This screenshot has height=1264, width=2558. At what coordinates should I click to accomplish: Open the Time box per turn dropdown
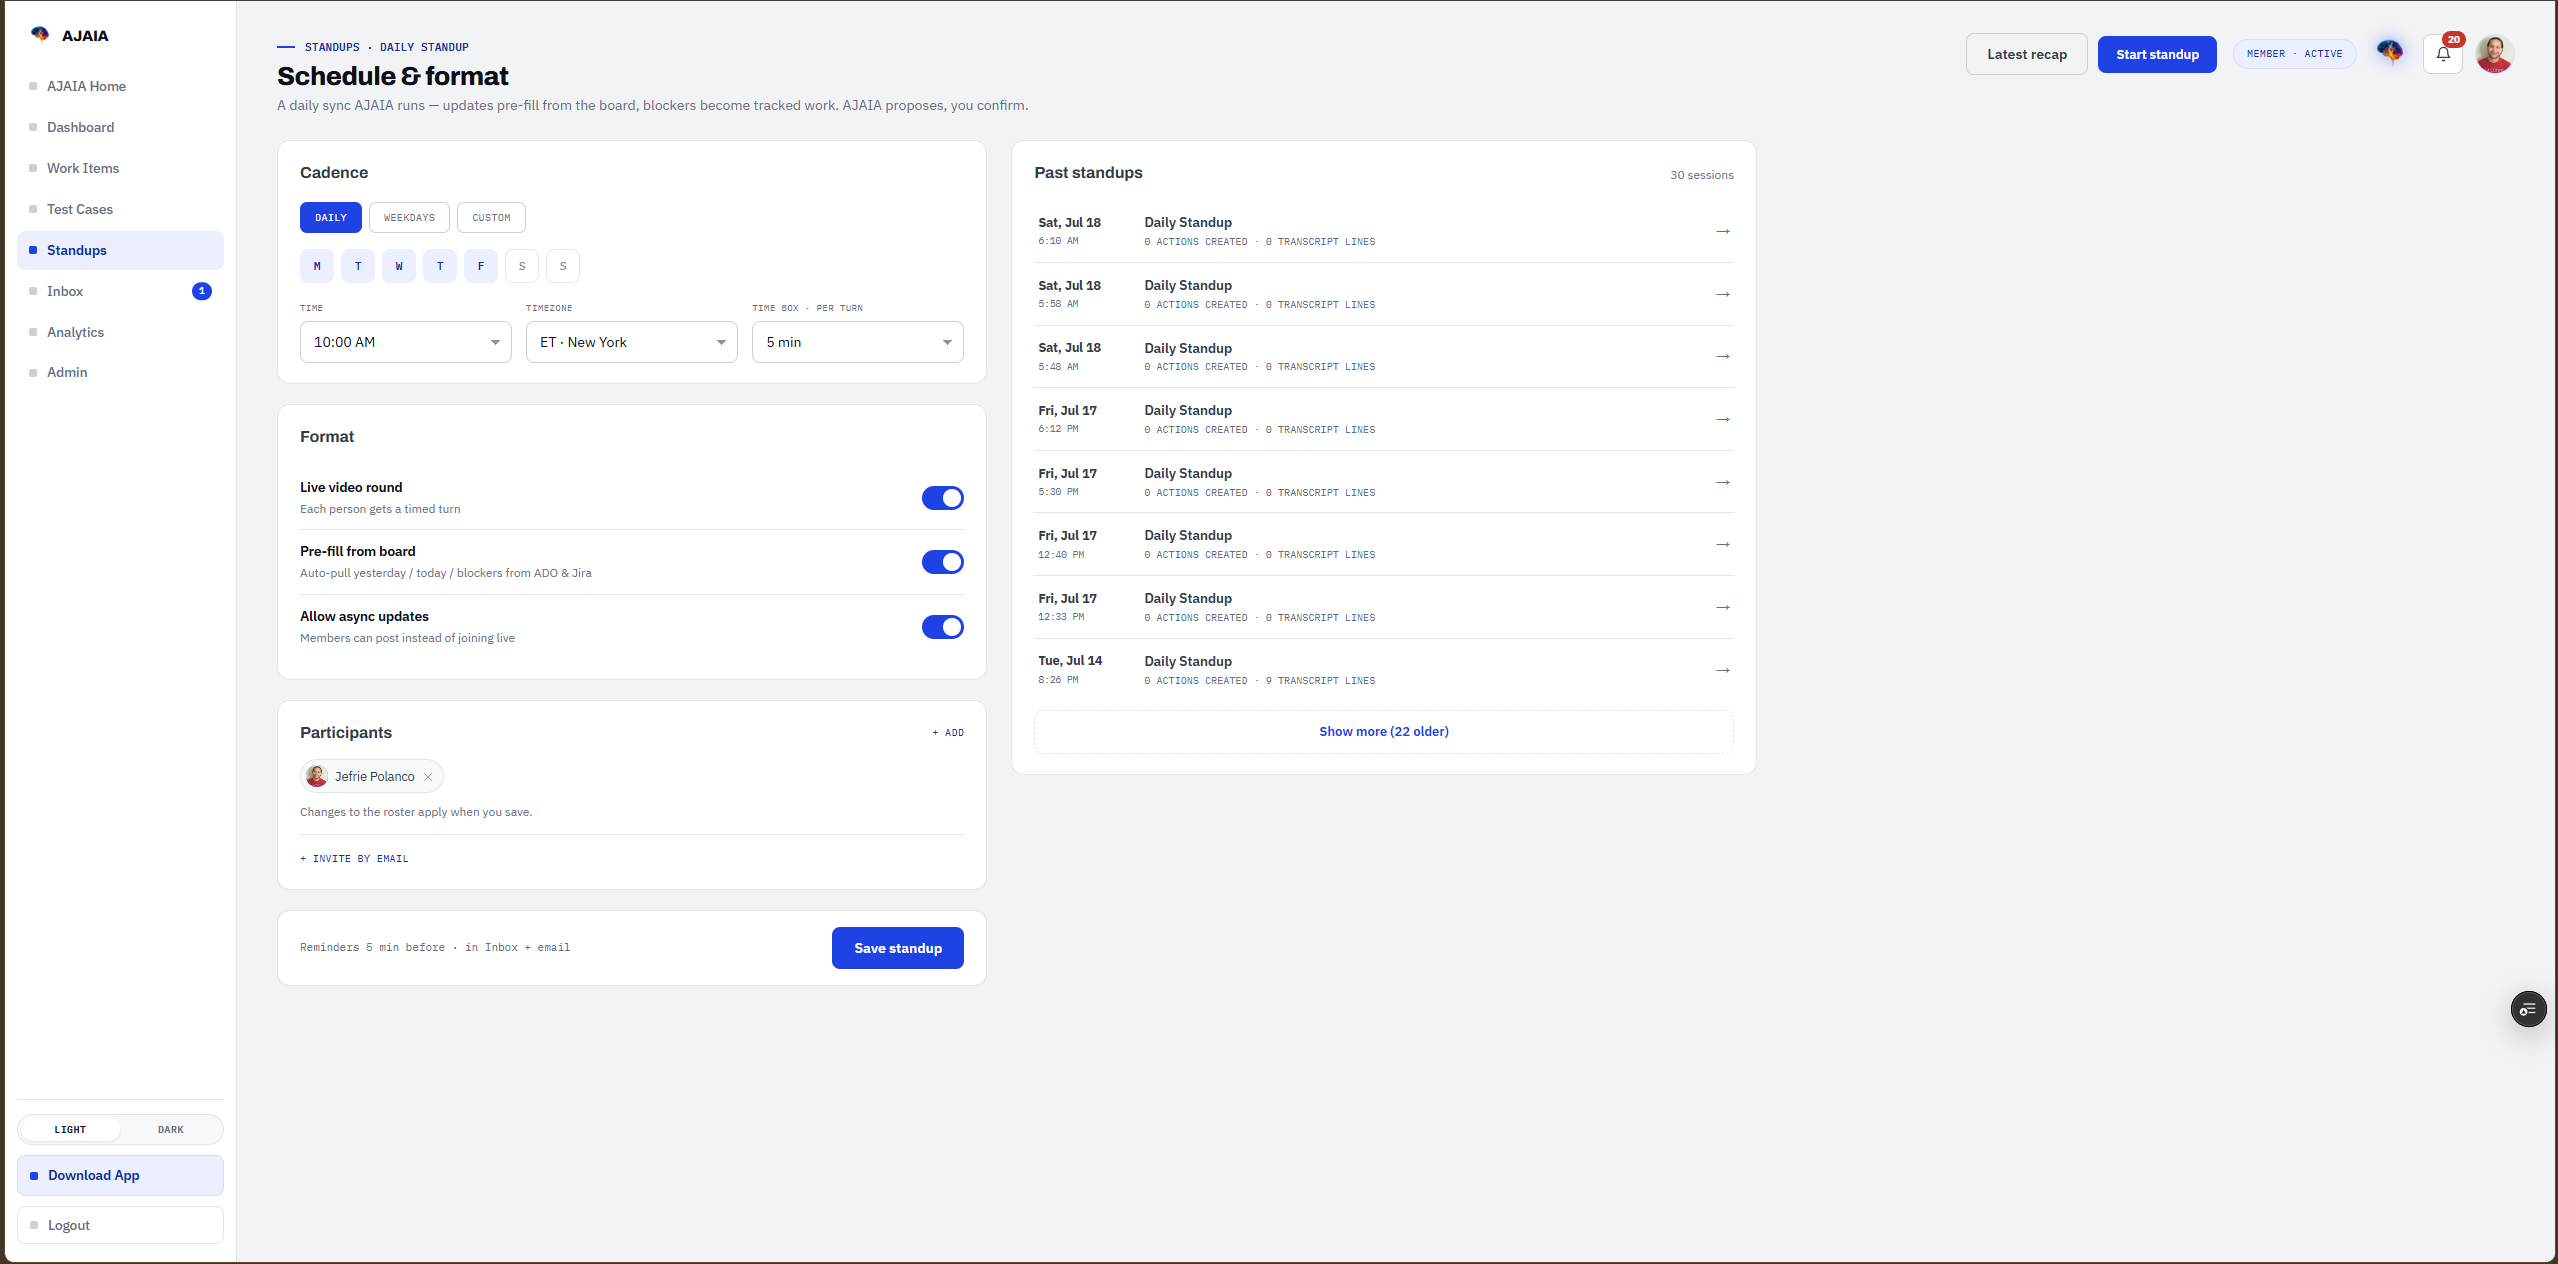[x=857, y=342]
